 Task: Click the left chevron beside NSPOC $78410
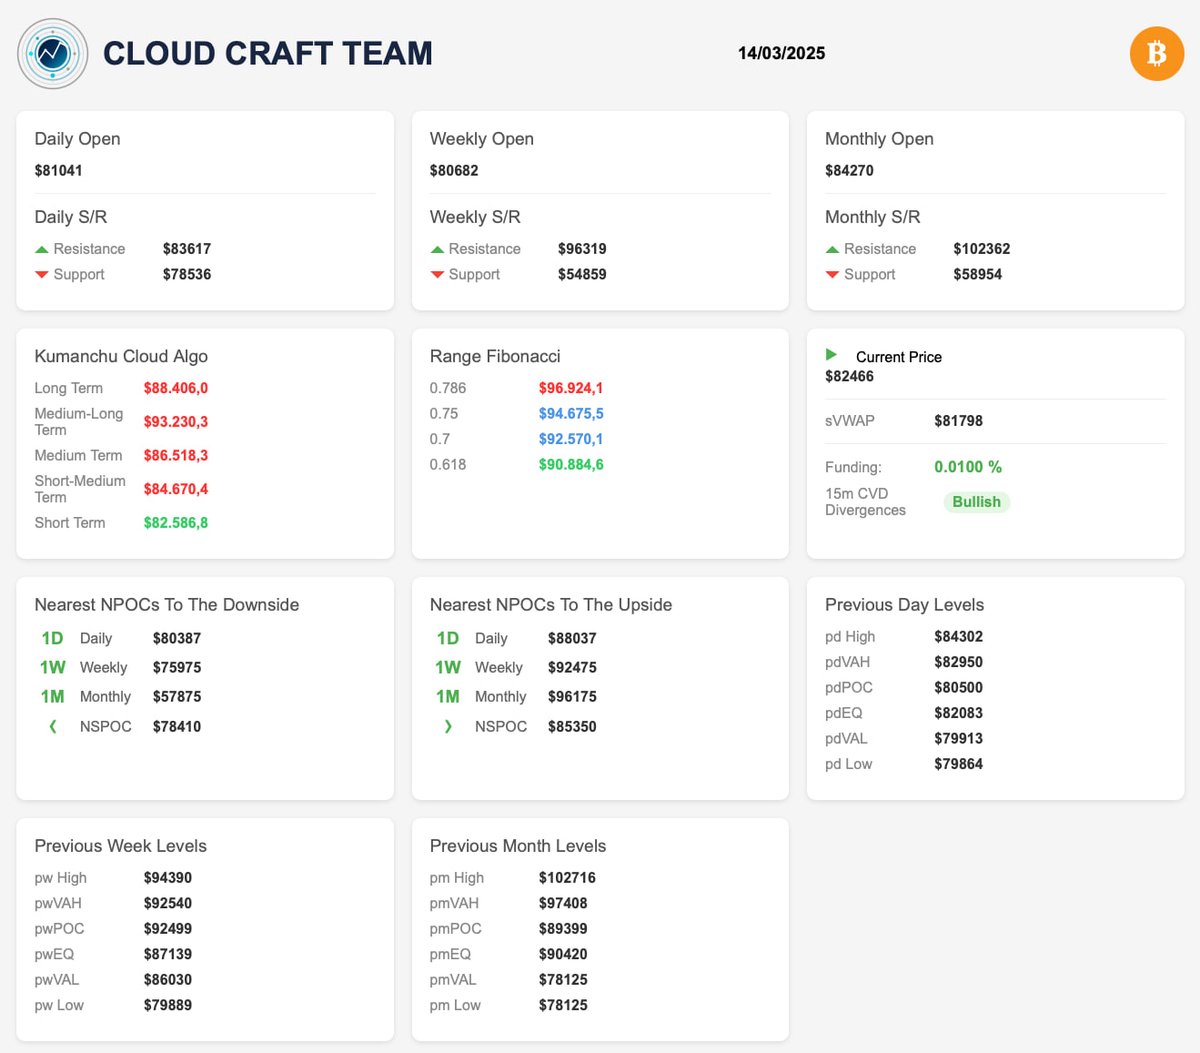click(x=52, y=727)
